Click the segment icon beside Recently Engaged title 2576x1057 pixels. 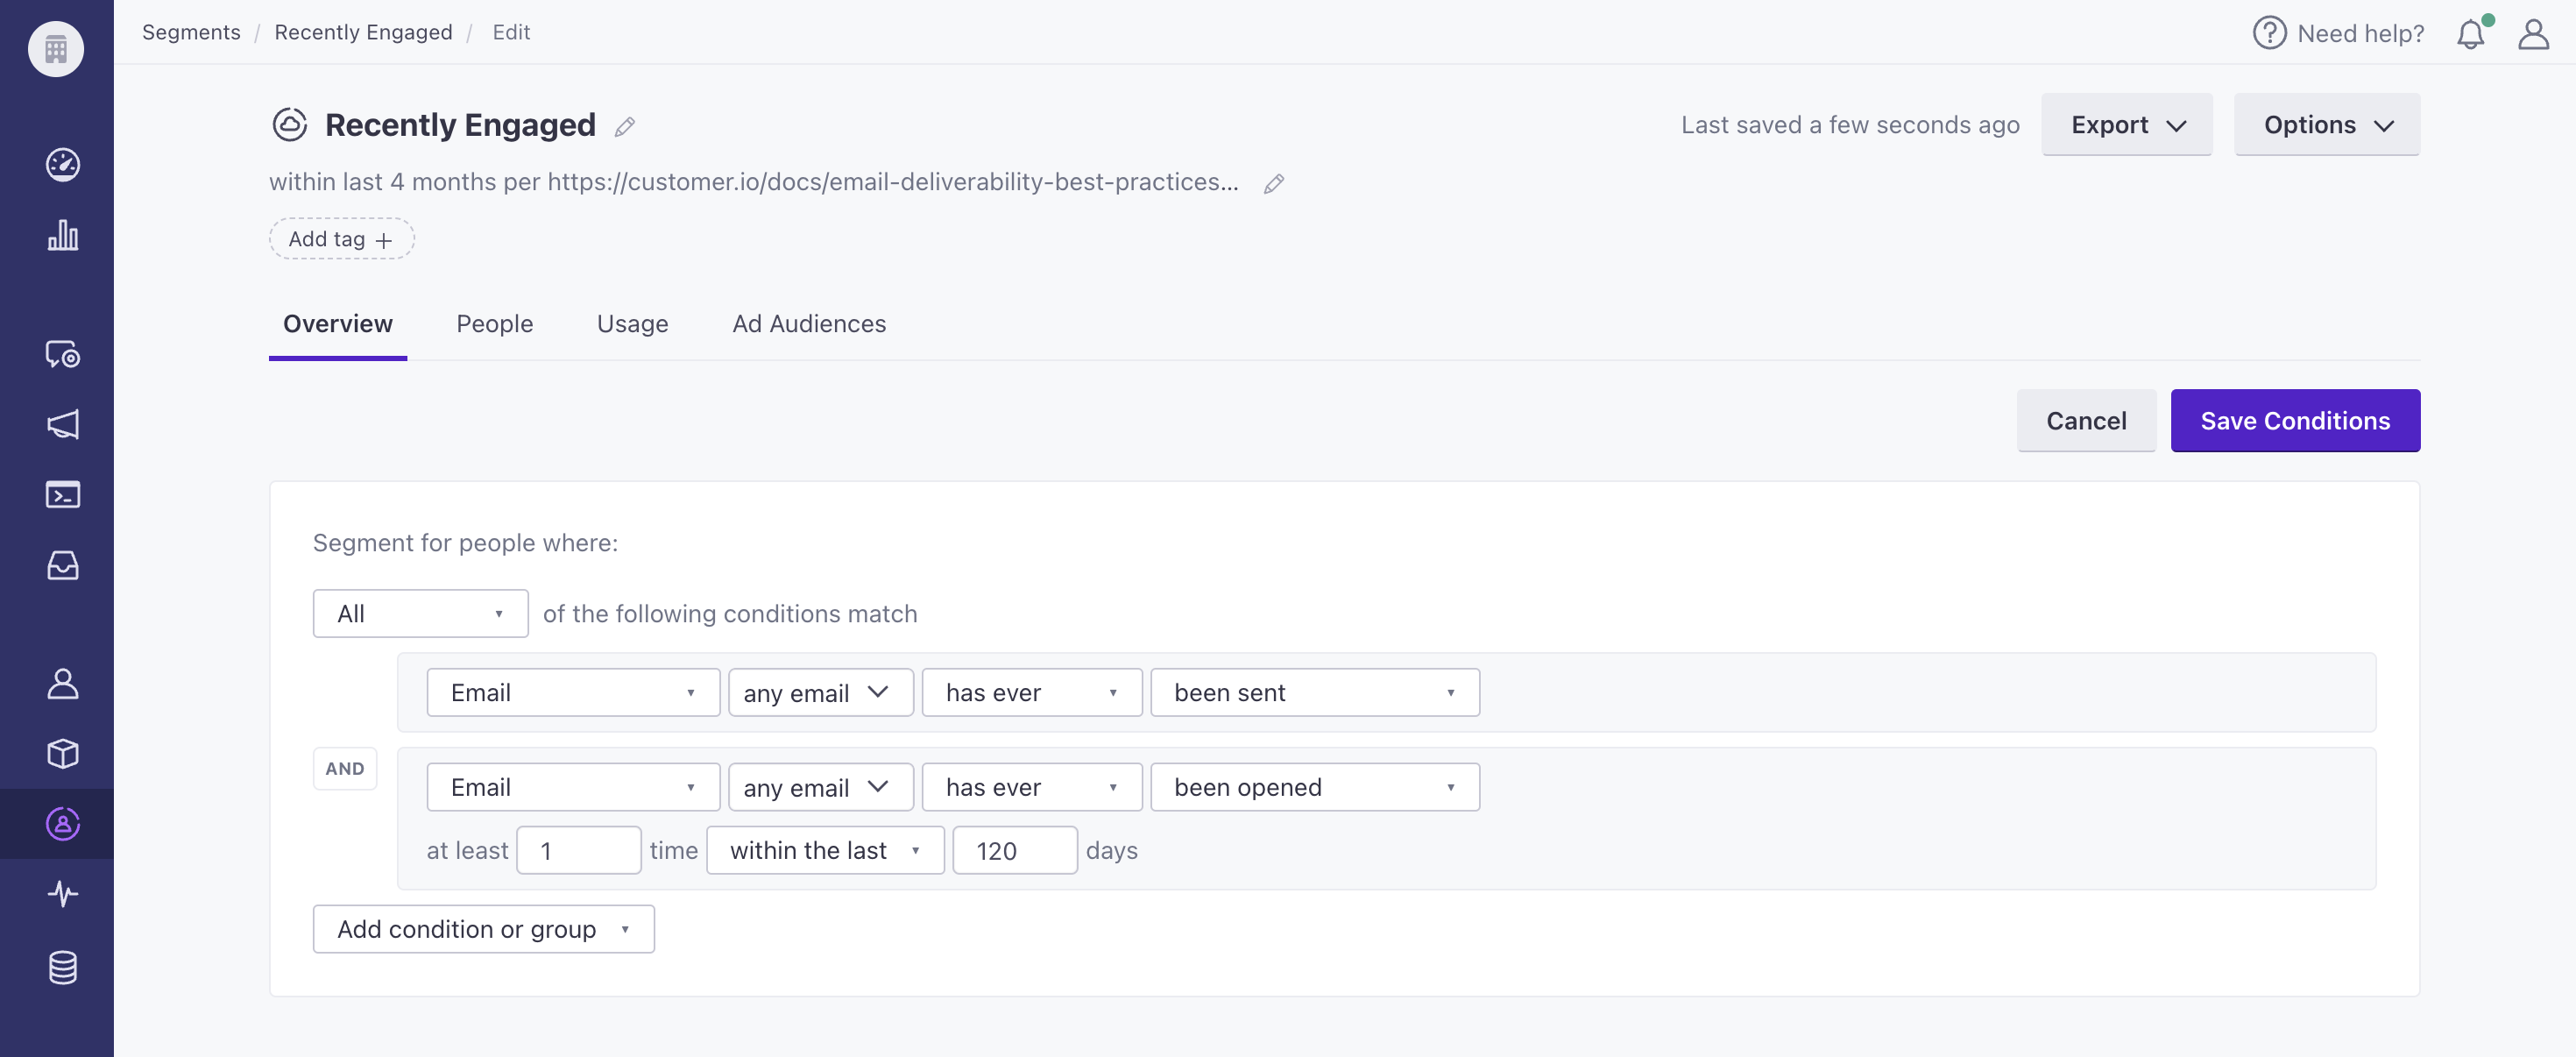tap(290, 125)
